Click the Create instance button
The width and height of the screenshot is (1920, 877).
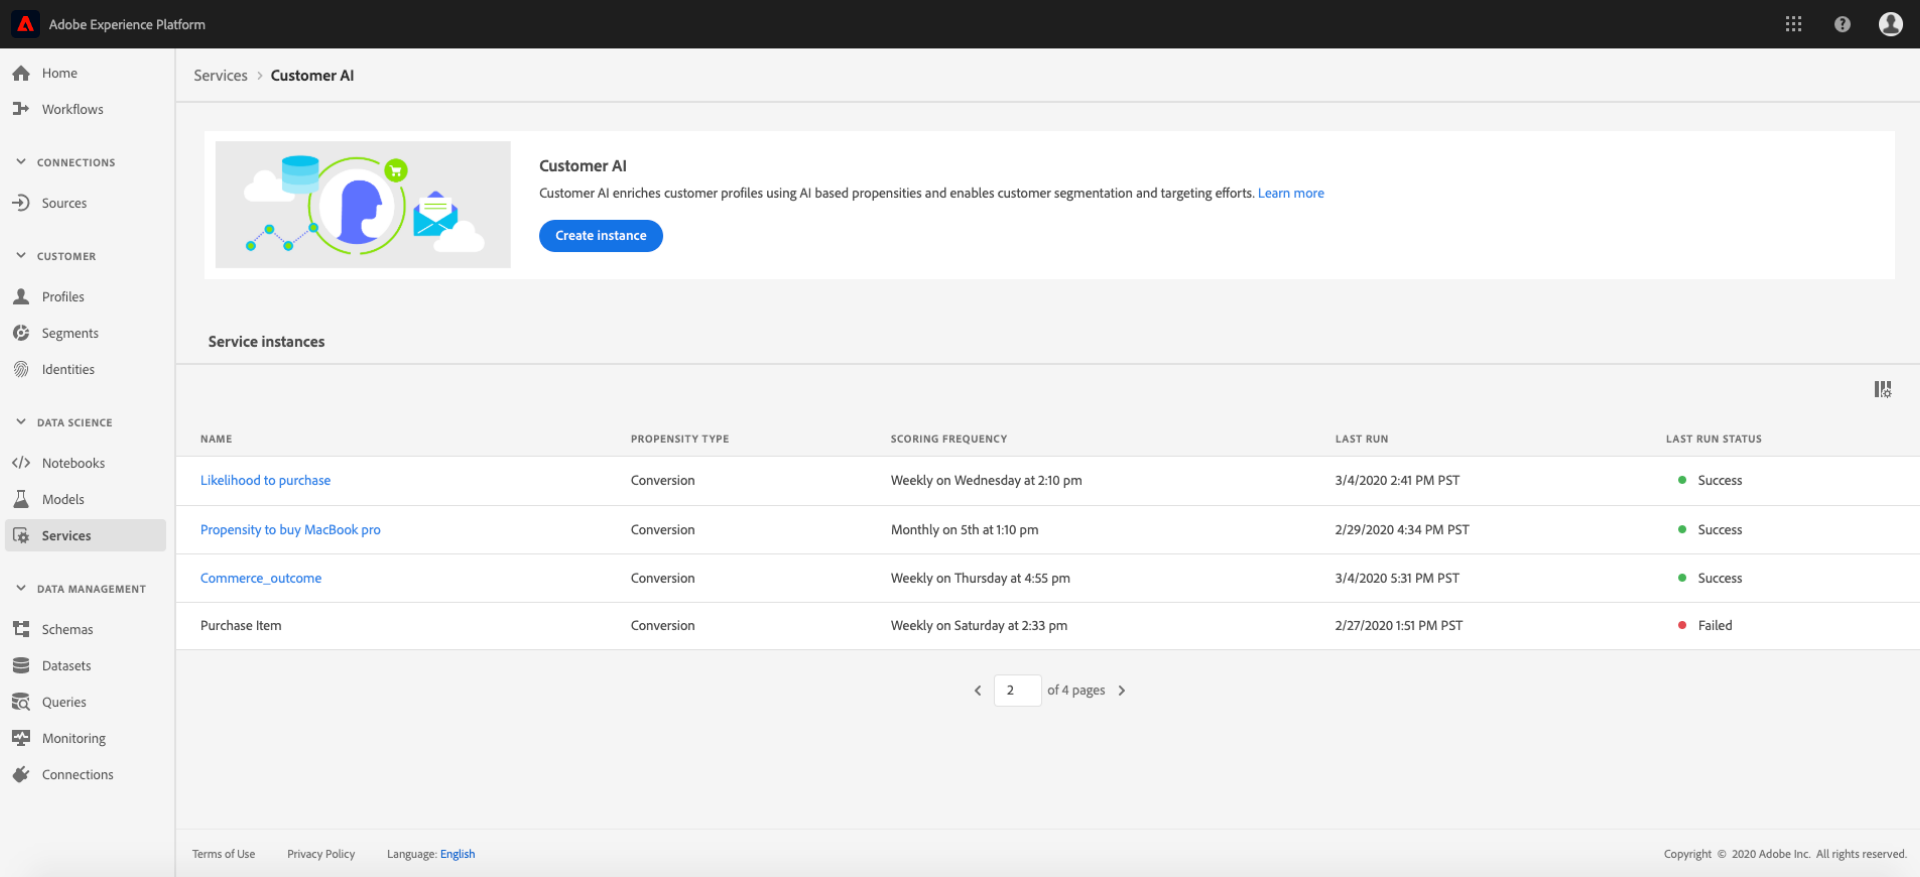point(601,236)
